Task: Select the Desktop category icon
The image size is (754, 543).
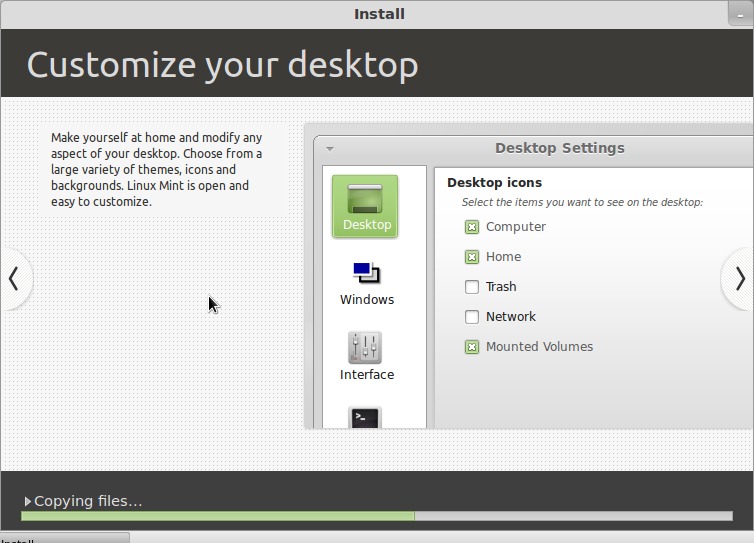Action: click(365, 206)
